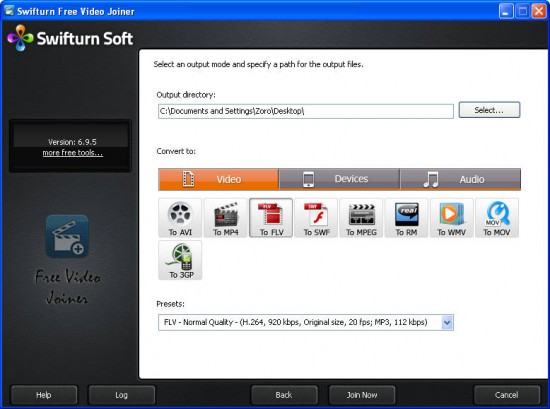This screenshot has width=550, height=409.
Task: Switch to the Audio tab
Action: point(461,179)
